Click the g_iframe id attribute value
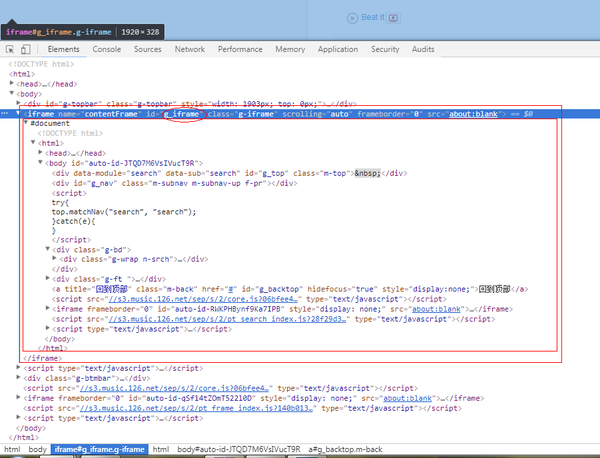This screenshot has width=600, height=458. 181,114
